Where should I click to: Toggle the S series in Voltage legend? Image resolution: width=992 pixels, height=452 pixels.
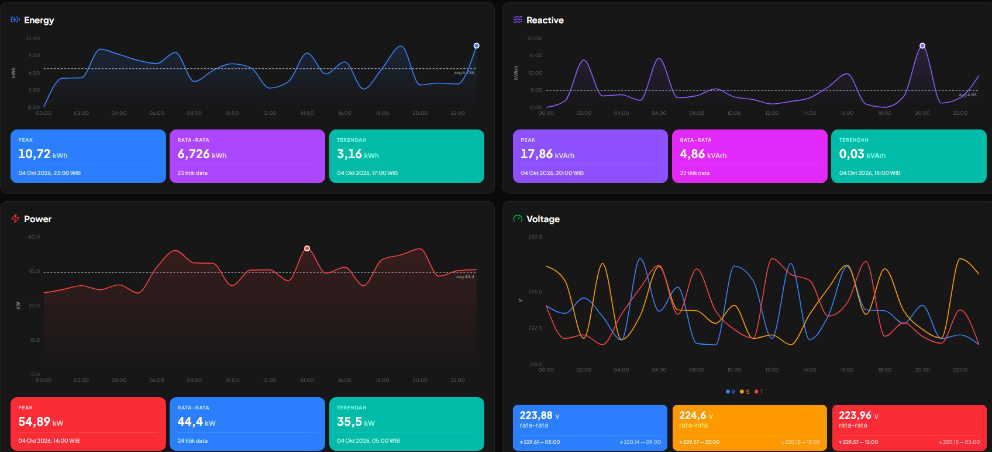745,392
